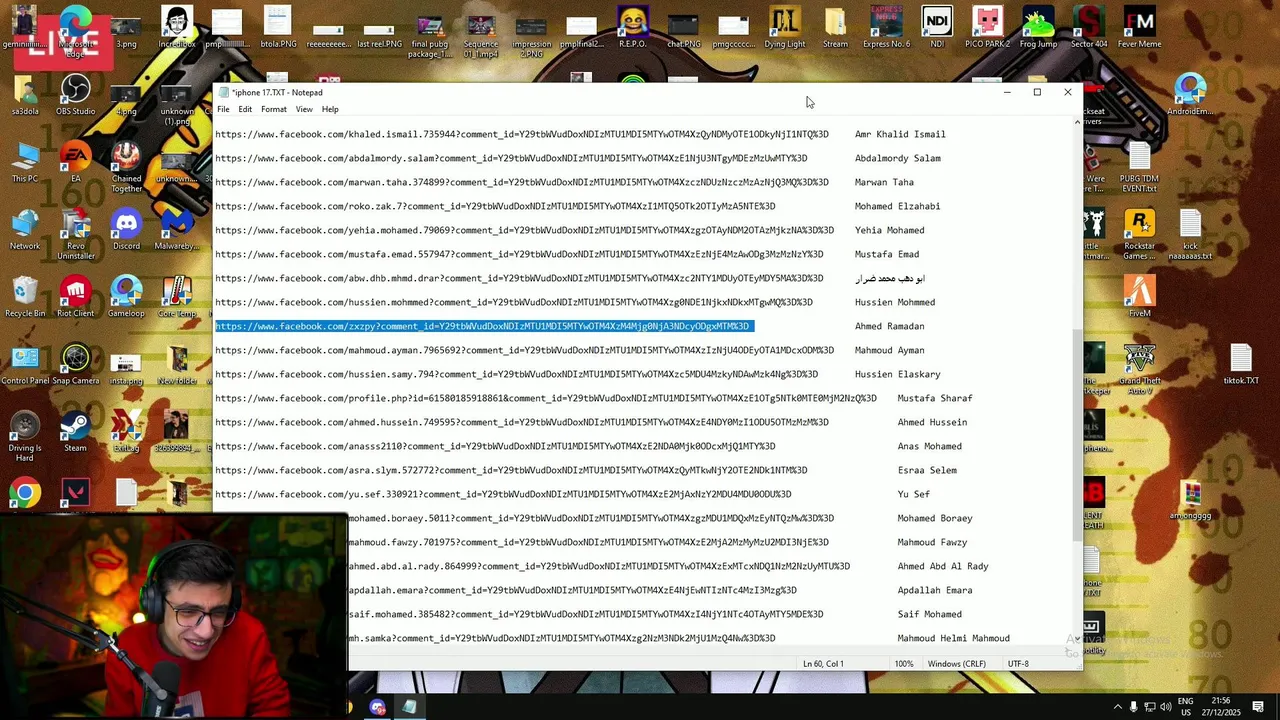Select the kick naaaaaas.txt desktop file
This screenshot has height=720, width=1280.
tap(1189, 234)
